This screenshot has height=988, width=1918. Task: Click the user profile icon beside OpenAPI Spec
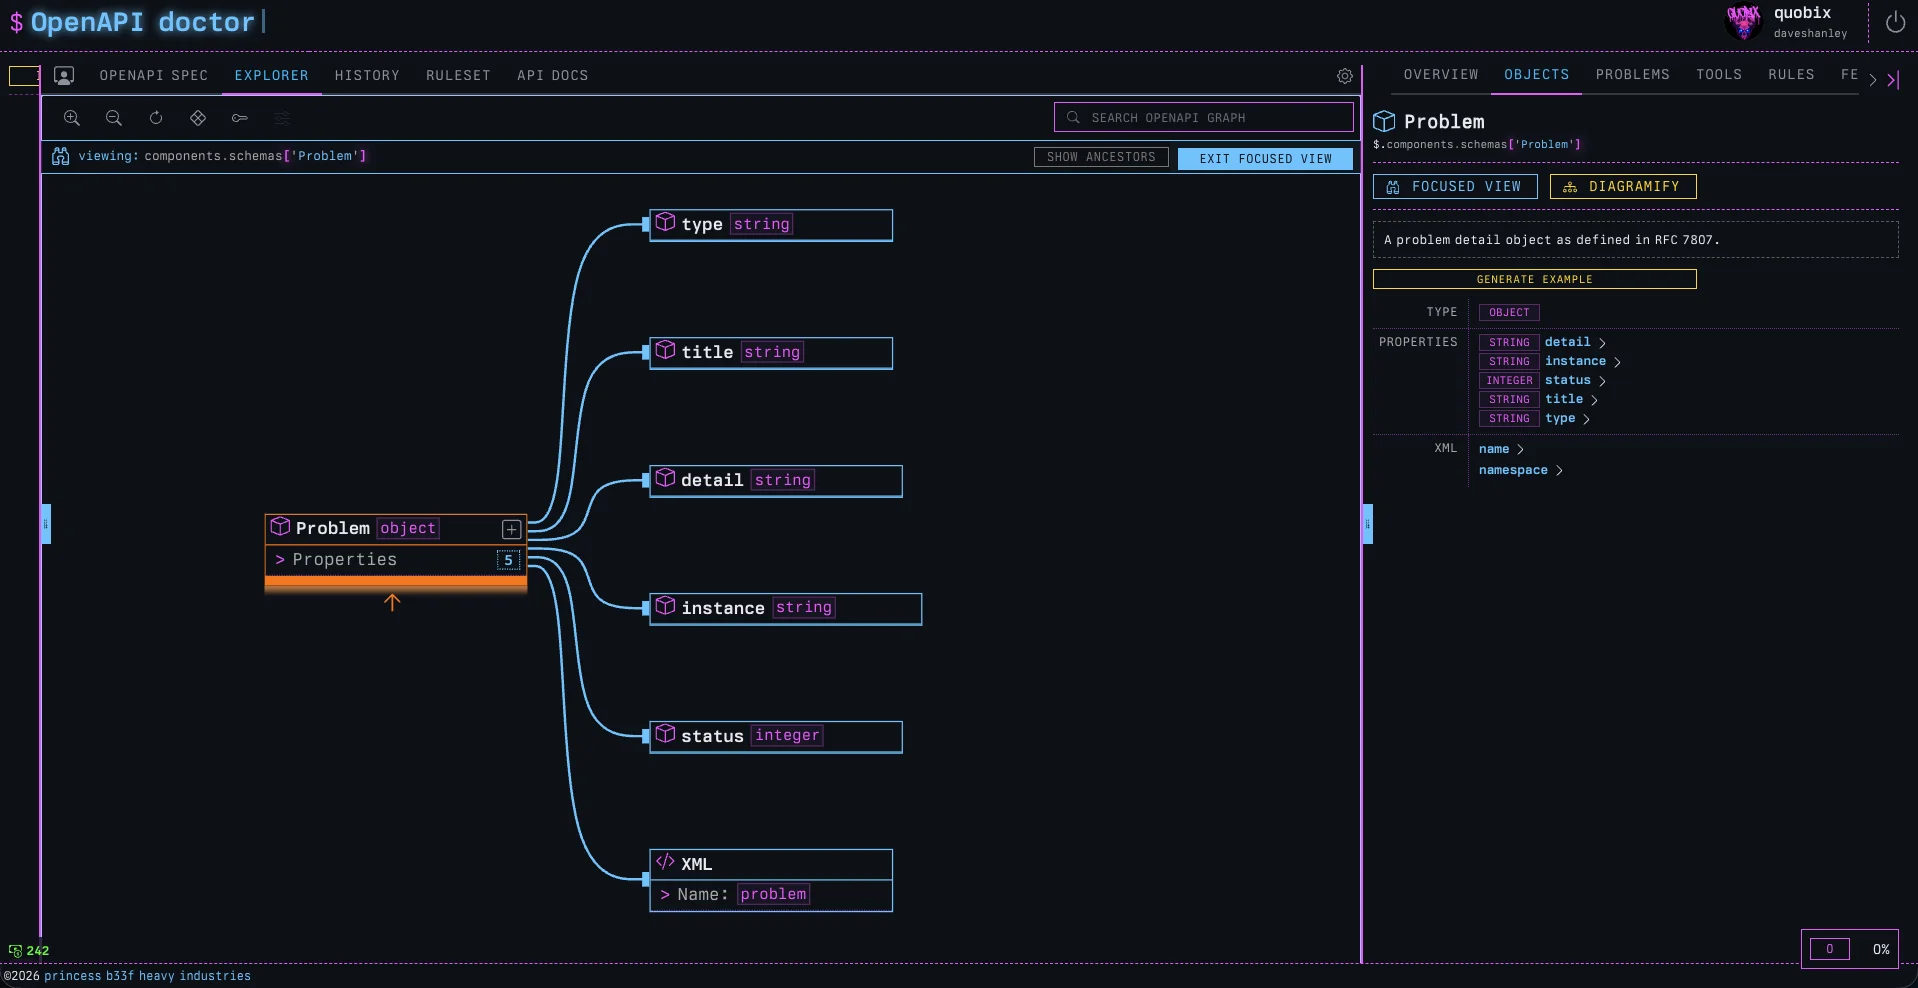pyautogui.click(x=64, y=76)
